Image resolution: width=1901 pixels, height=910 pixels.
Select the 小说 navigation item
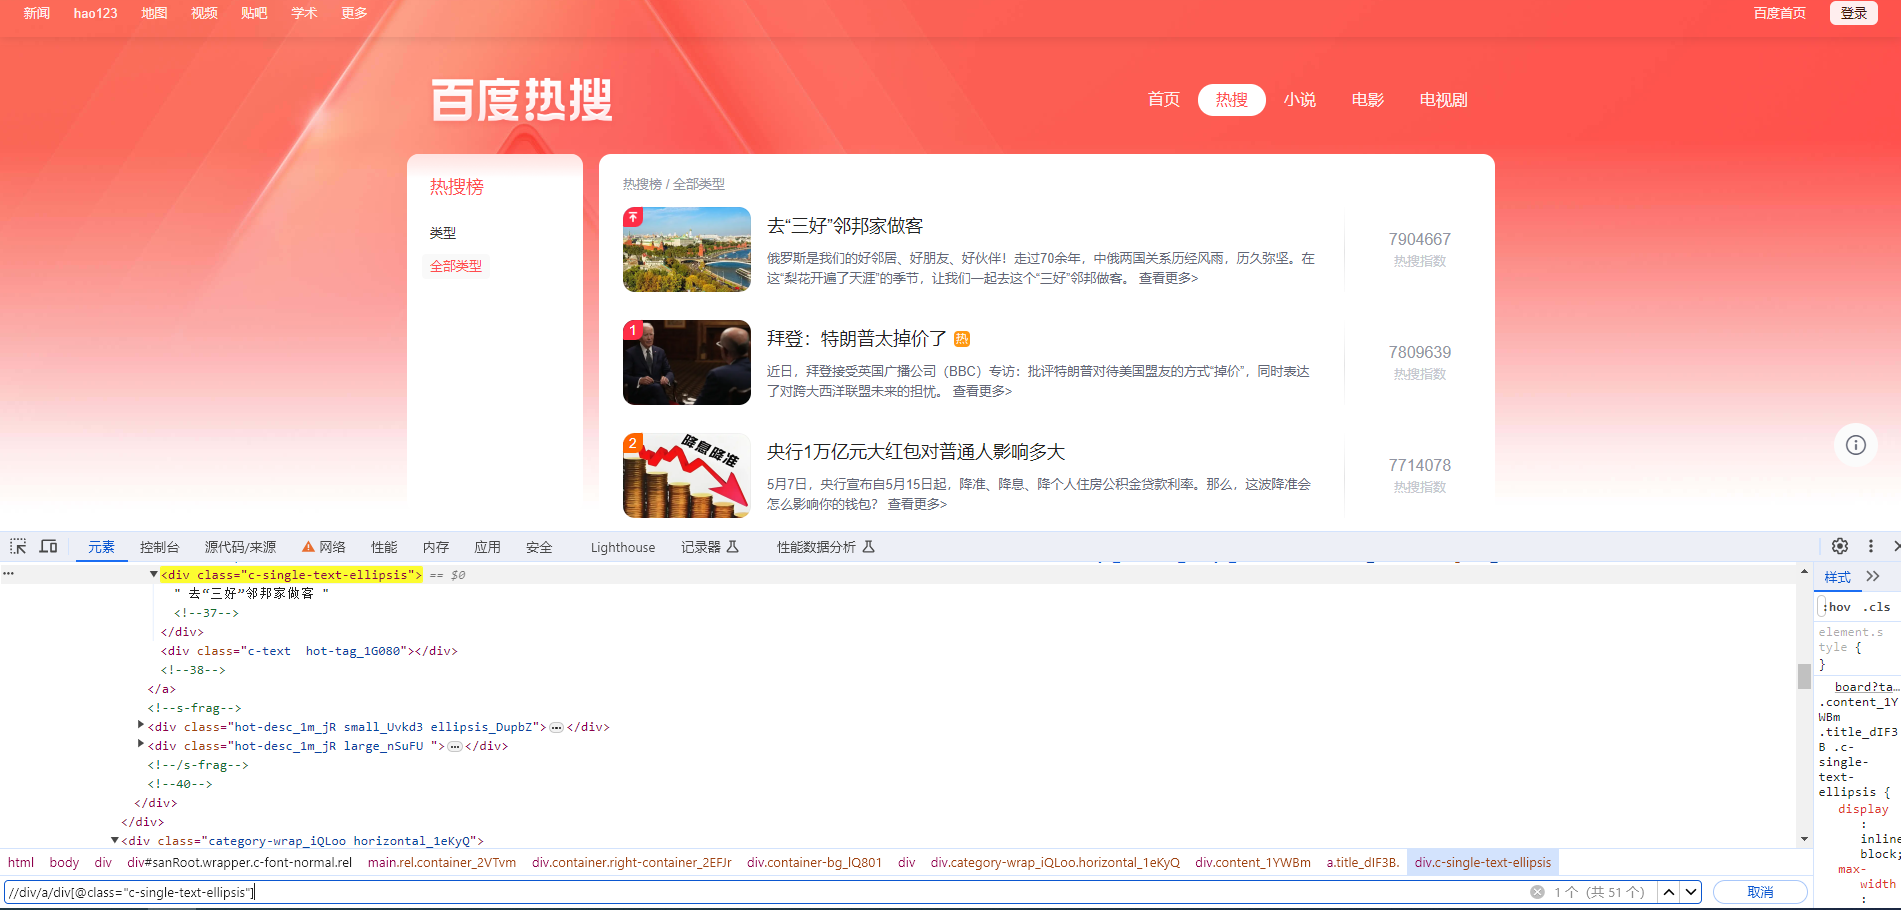pyautogui.click(x=1300, y=100)
